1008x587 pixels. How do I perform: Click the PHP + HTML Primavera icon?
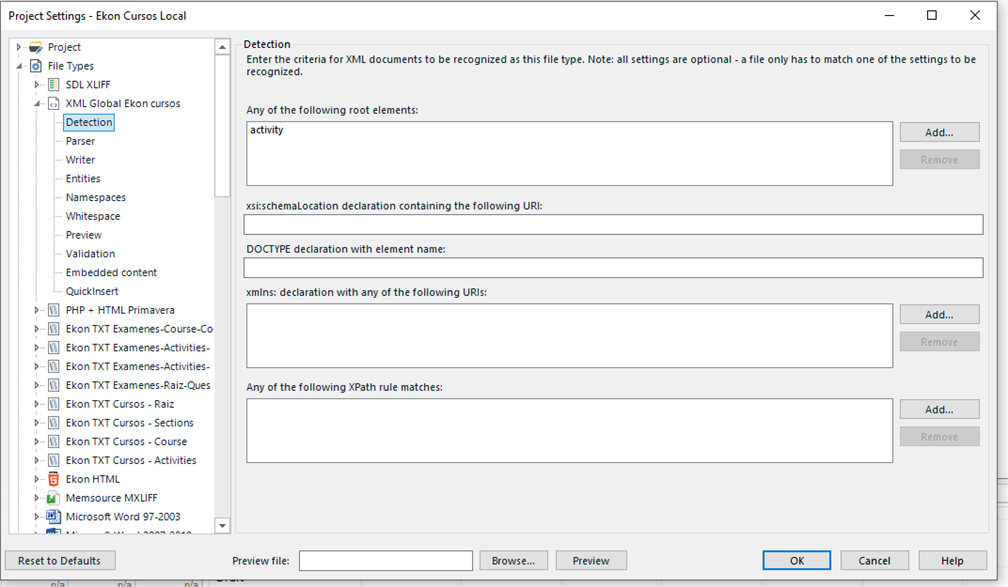click(x=54, y=311)
